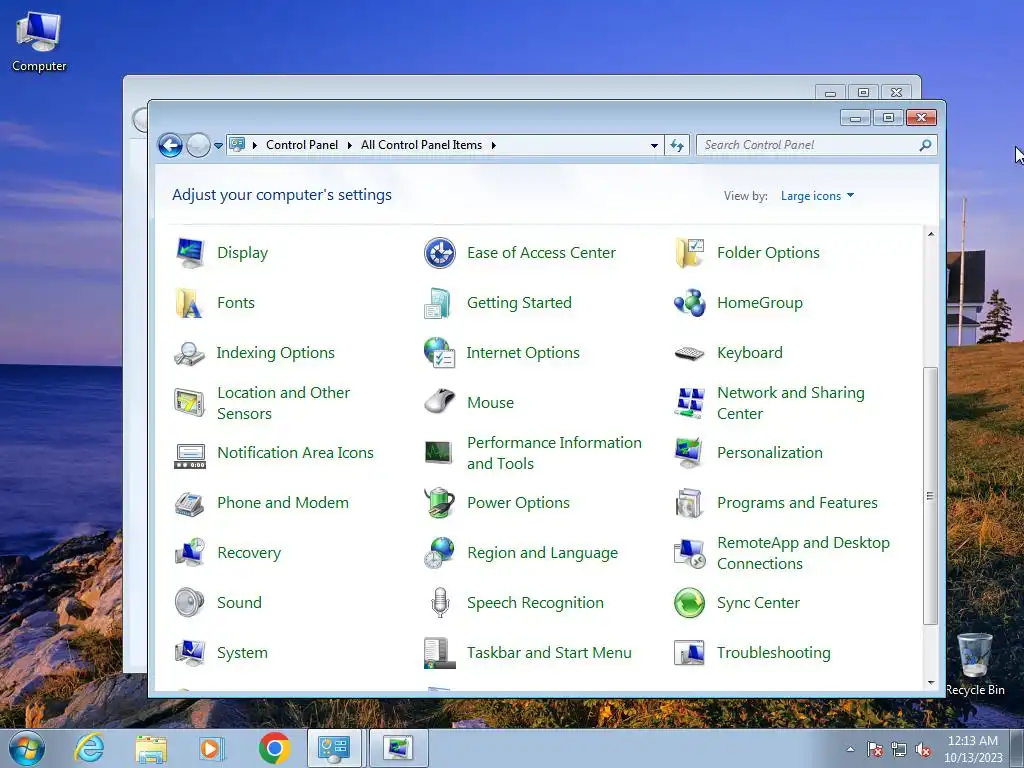Viewport: 1024px width, 768px height.
Task: Open the muted volume tray icon
Action: pos(923,750)
